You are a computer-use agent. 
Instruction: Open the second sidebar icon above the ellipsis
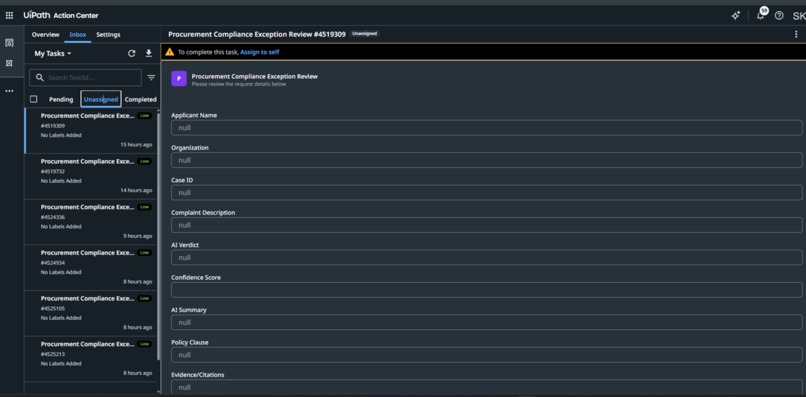click(x=9, y=63)
